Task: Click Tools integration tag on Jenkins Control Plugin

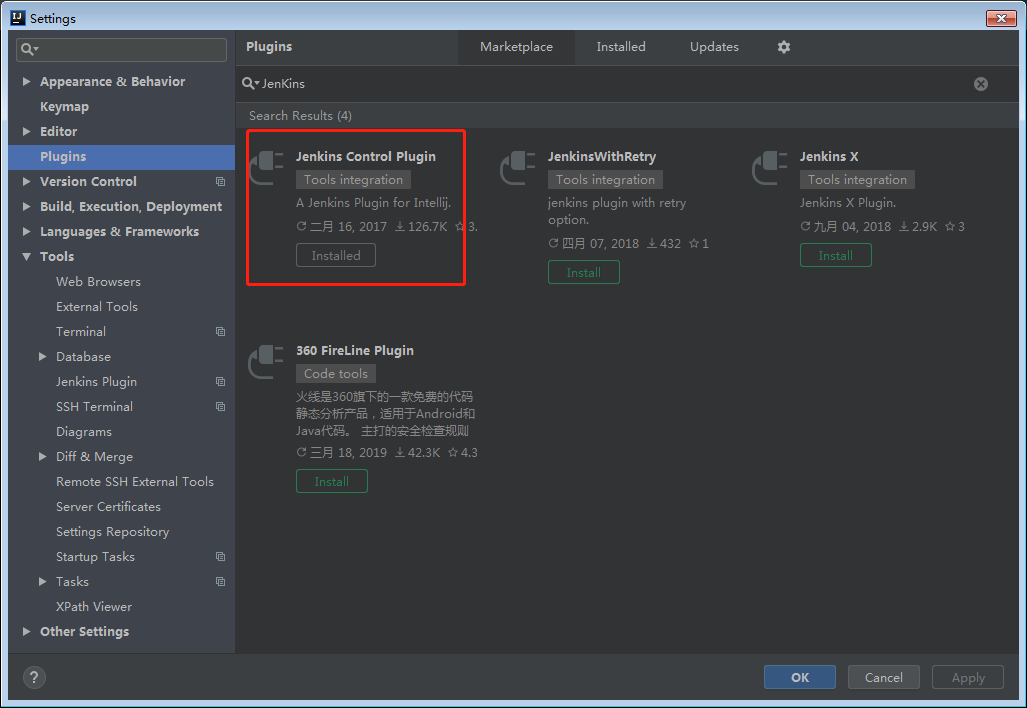Action: pos(353,179)
